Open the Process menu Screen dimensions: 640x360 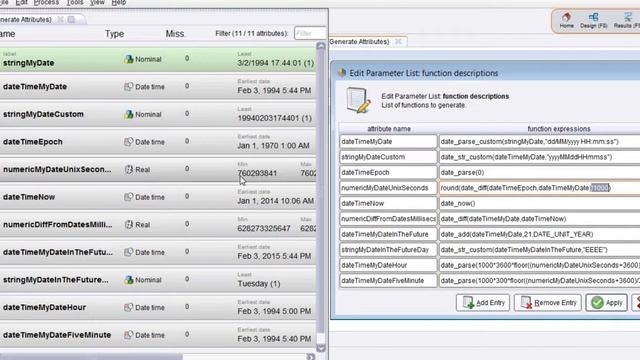pyautogui.click(x=46, y=2)
